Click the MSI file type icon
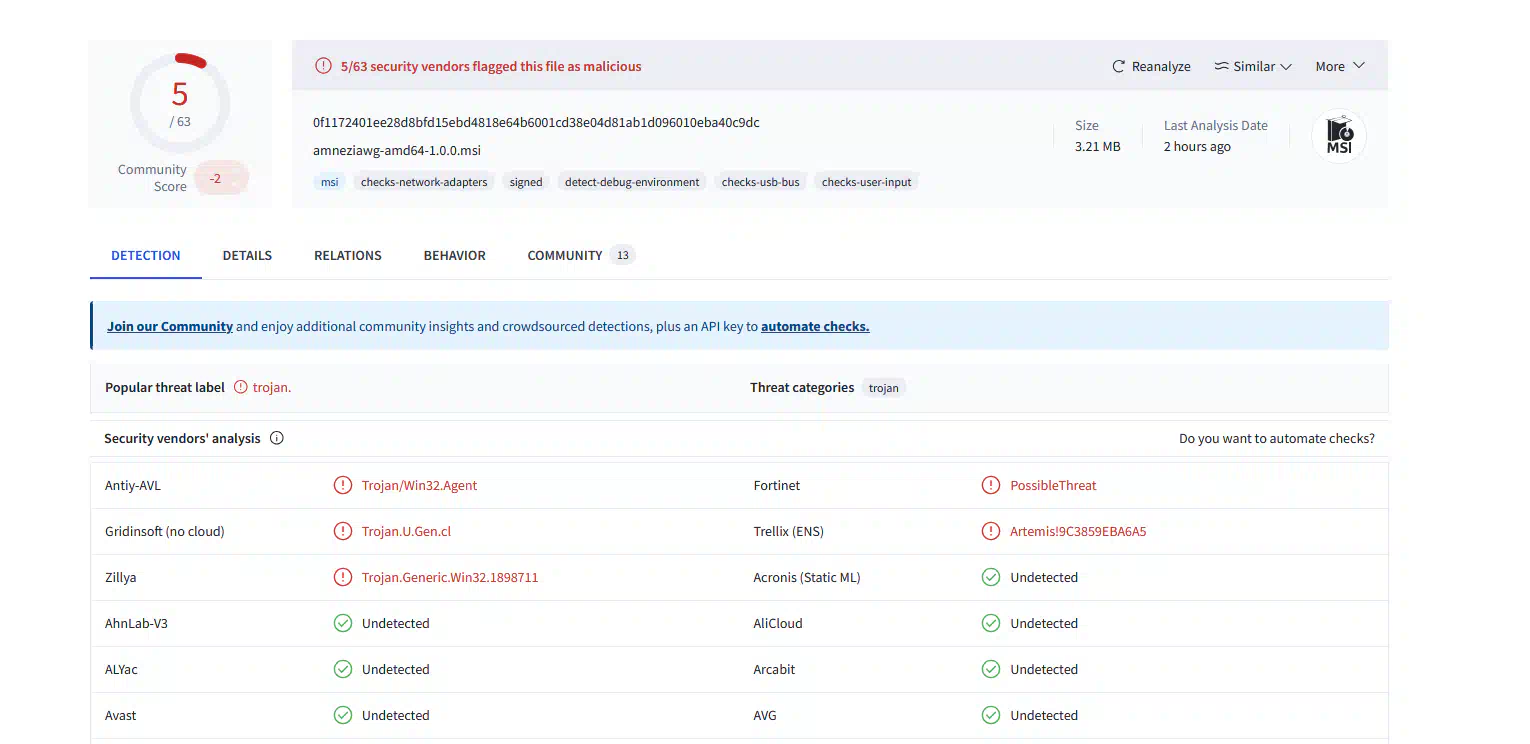 click(x=1339, y=136)
